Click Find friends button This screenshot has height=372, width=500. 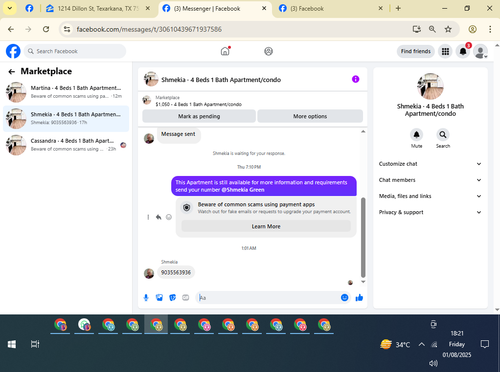416,51
